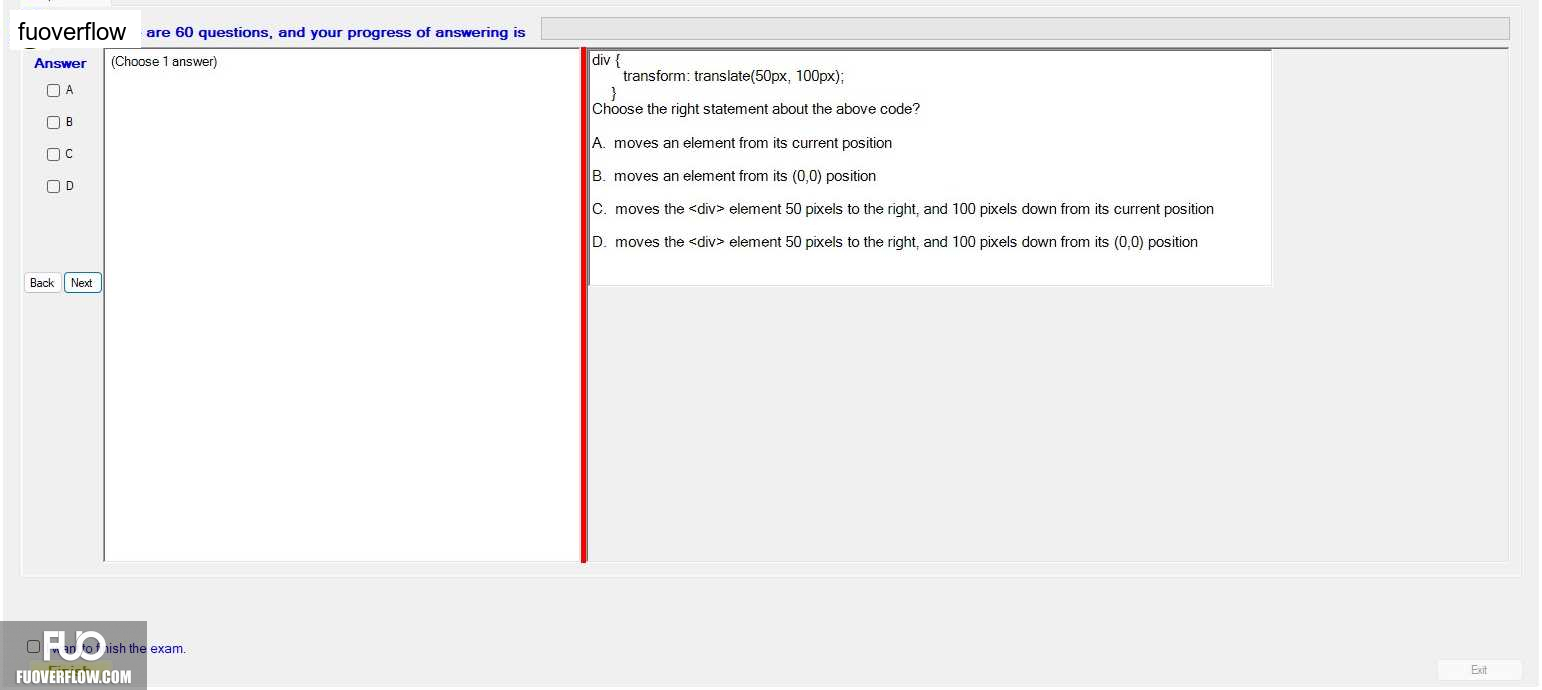Check the finish the exam checkbox
Screen dimensions: 1542x690
pyautogui.click(x=34, y=647)
